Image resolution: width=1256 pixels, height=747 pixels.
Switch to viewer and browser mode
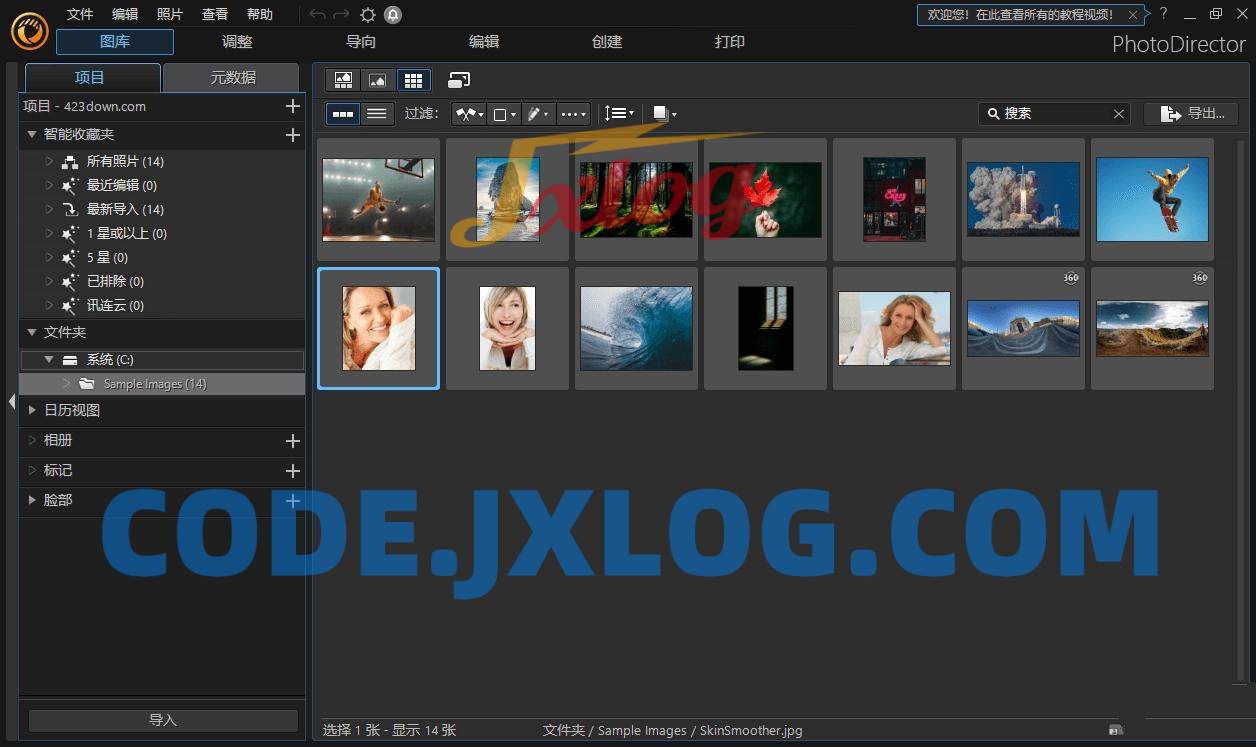click(x=343, y=80)
